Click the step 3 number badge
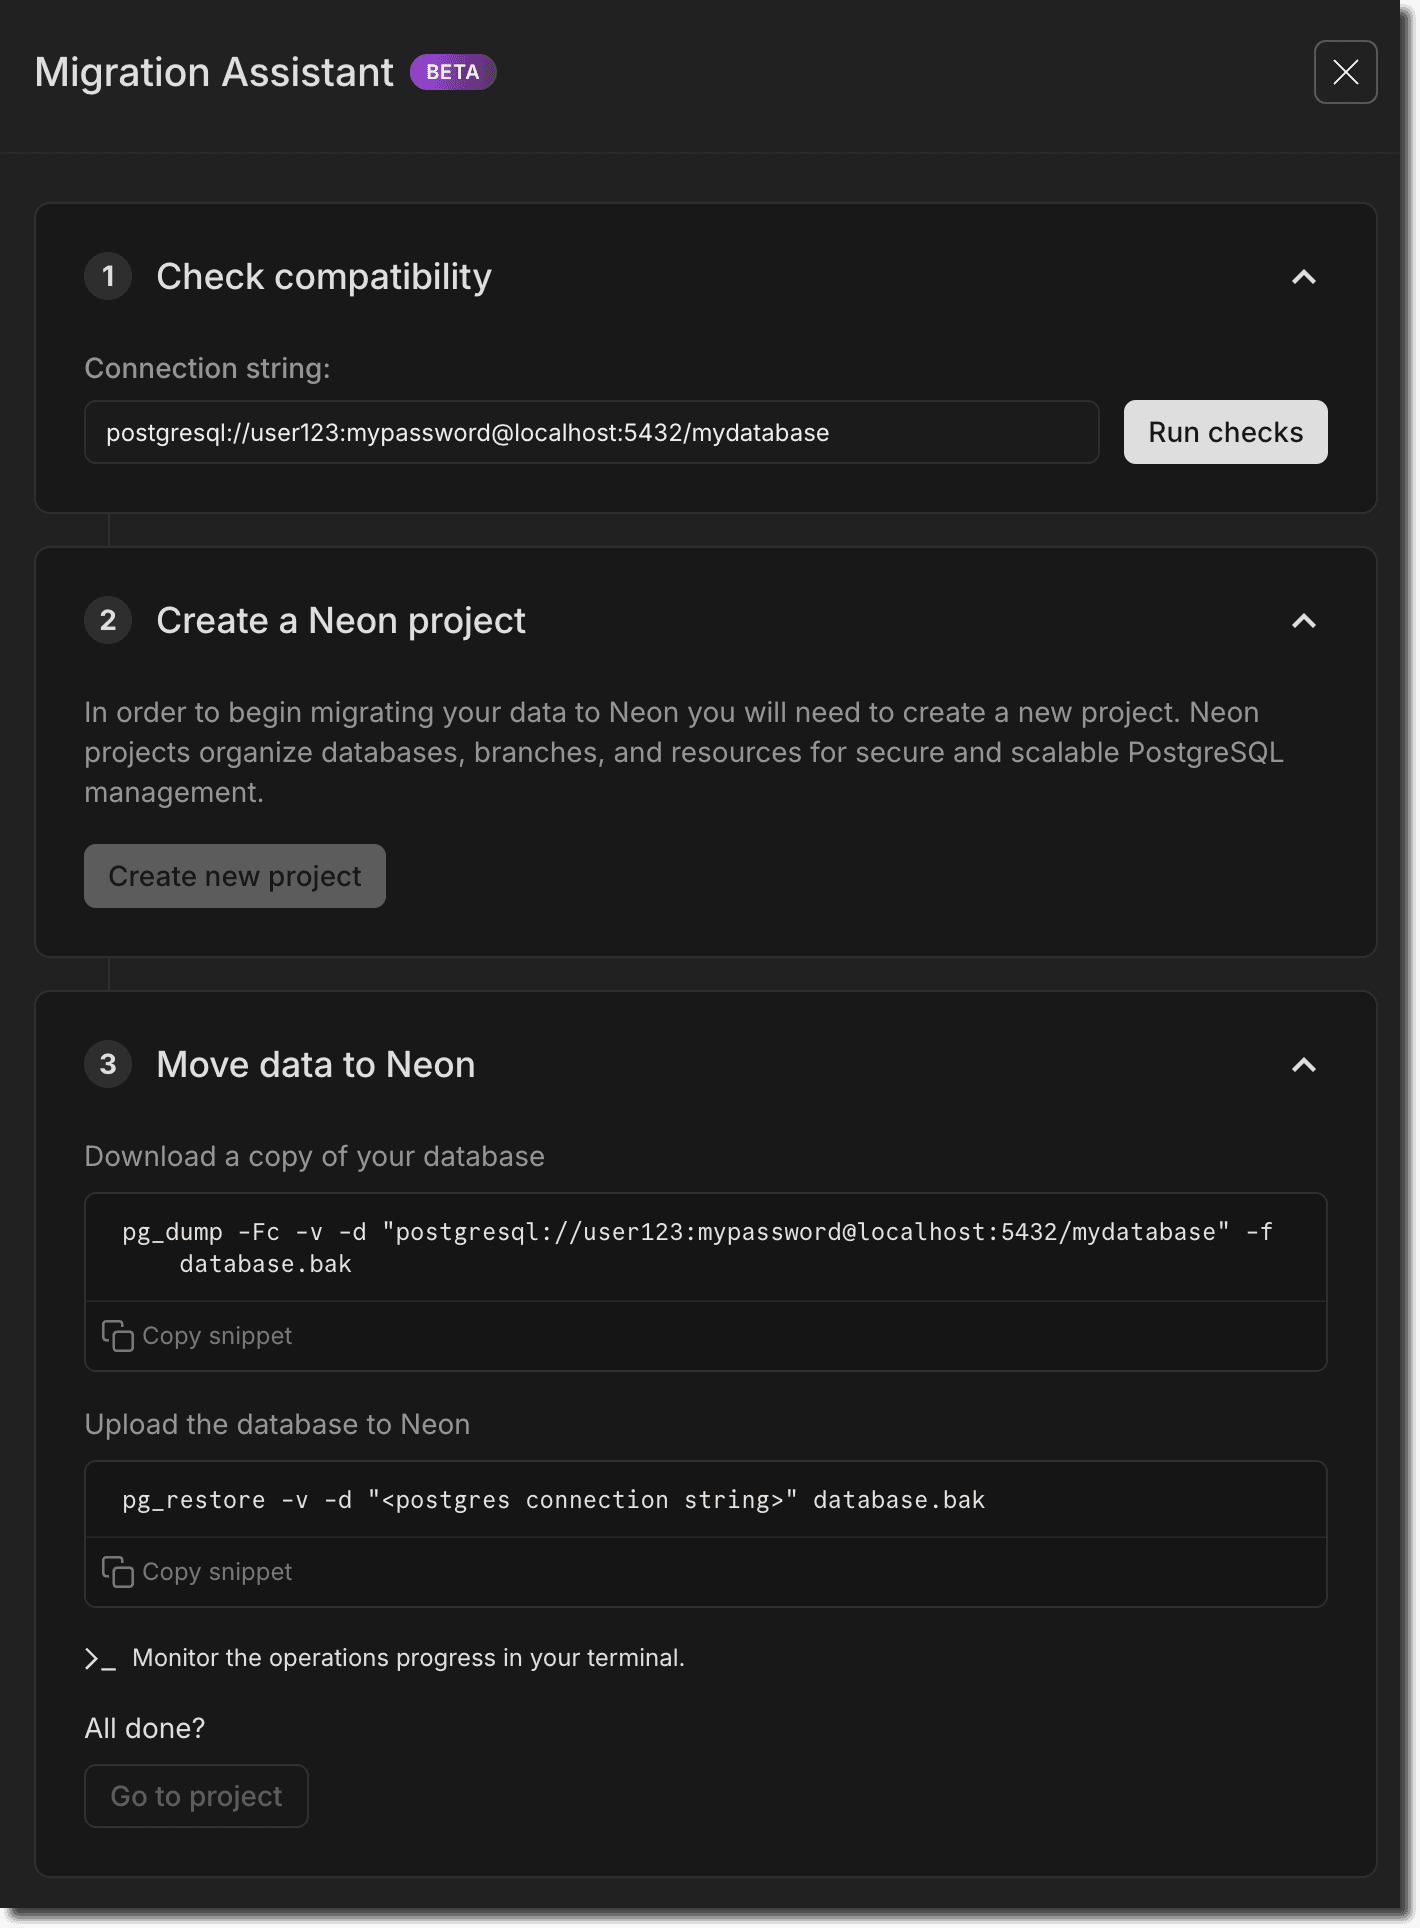Viewport: 1420px width, 1928px height. coord(108,1065)
